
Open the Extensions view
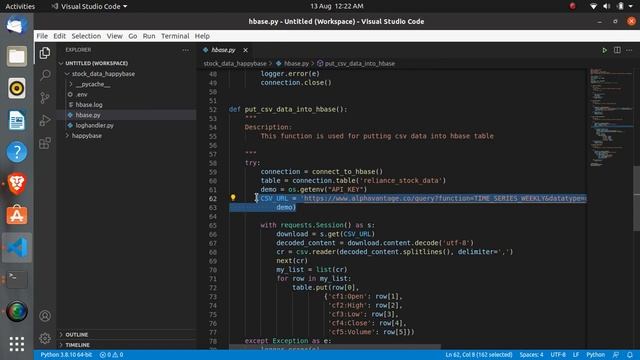click(x=45, y=143)
